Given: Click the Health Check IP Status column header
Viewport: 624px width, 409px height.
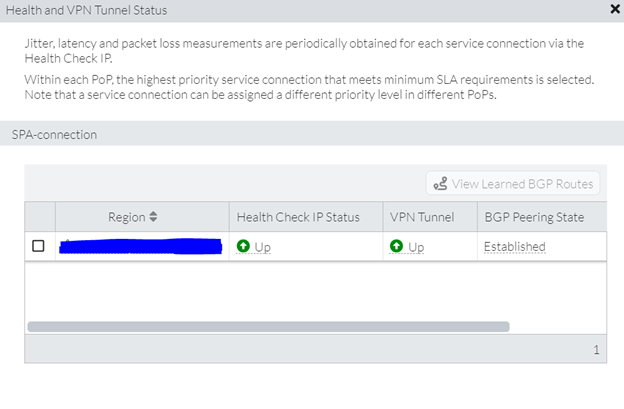Looking at the screenshot, I should click(x=297, y=217).
